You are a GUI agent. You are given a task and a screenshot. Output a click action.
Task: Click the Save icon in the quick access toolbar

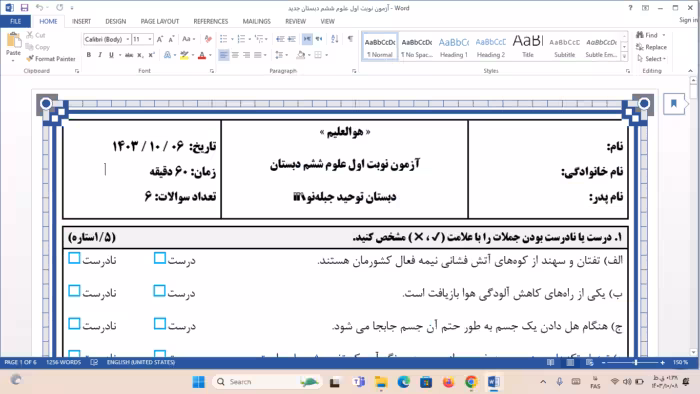click(x=24, y=8)
